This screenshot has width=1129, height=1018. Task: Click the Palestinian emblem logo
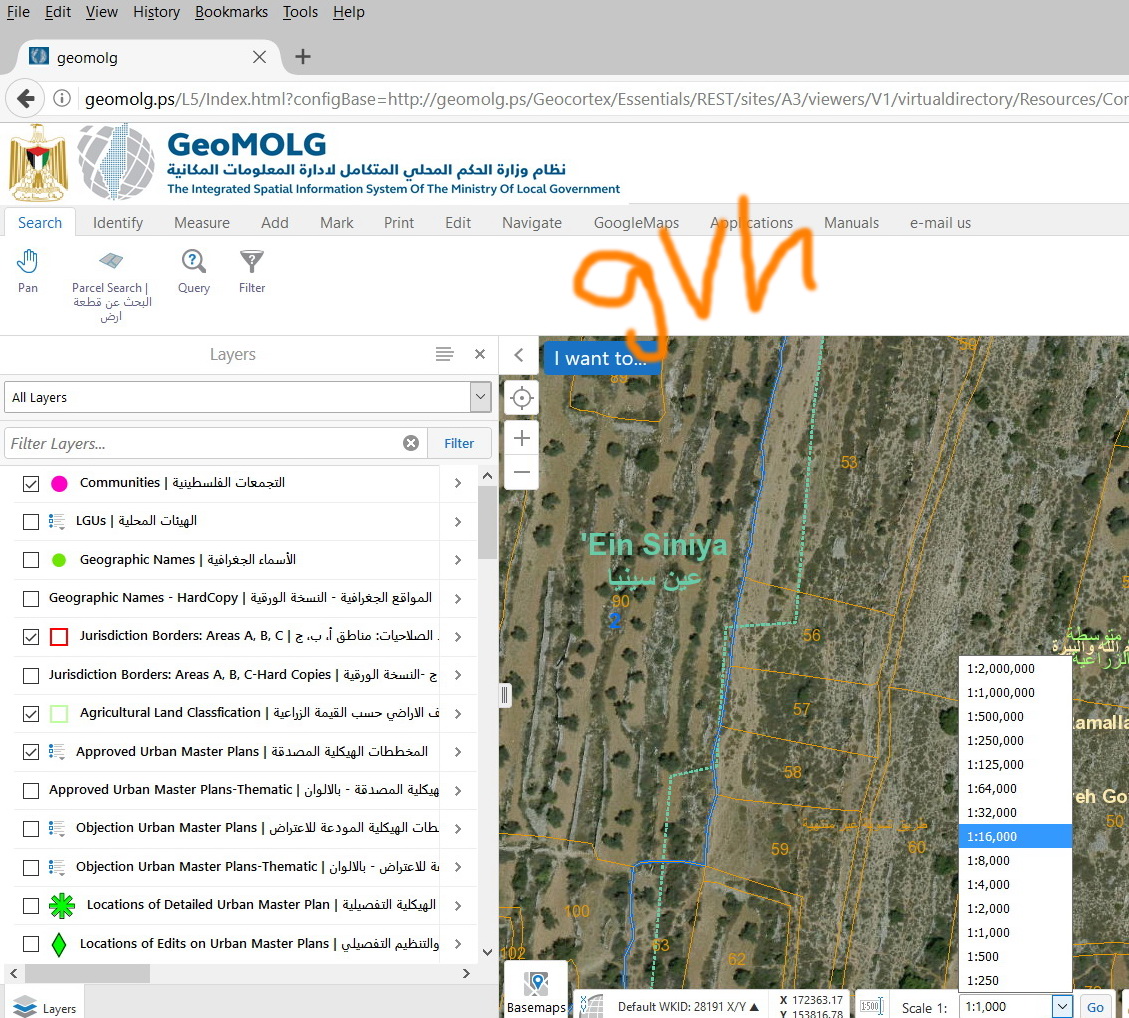click(39, 162)
